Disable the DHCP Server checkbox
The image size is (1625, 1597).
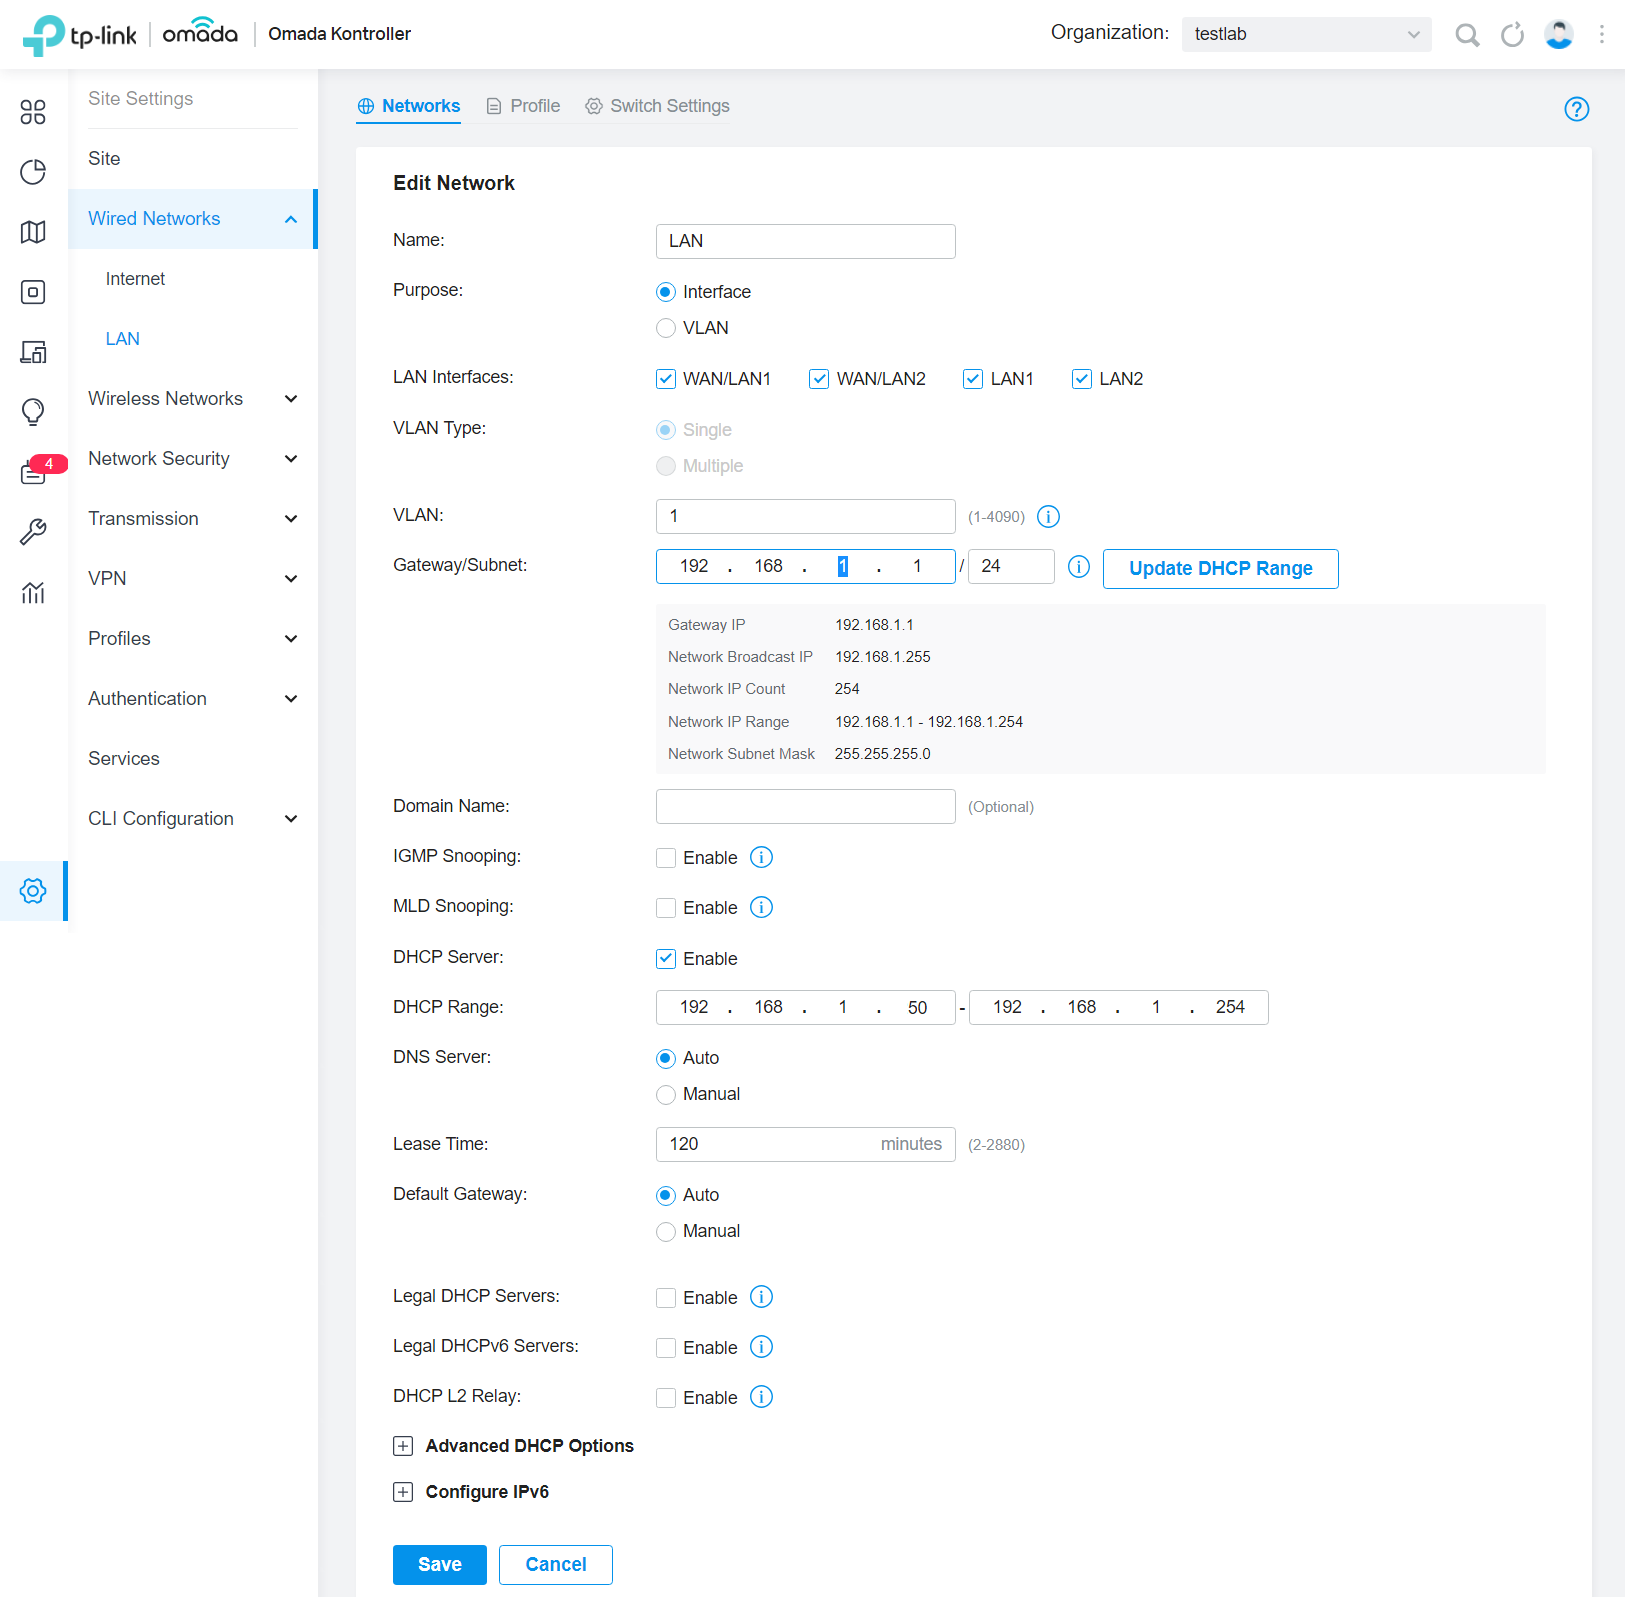tap(666, 959)
